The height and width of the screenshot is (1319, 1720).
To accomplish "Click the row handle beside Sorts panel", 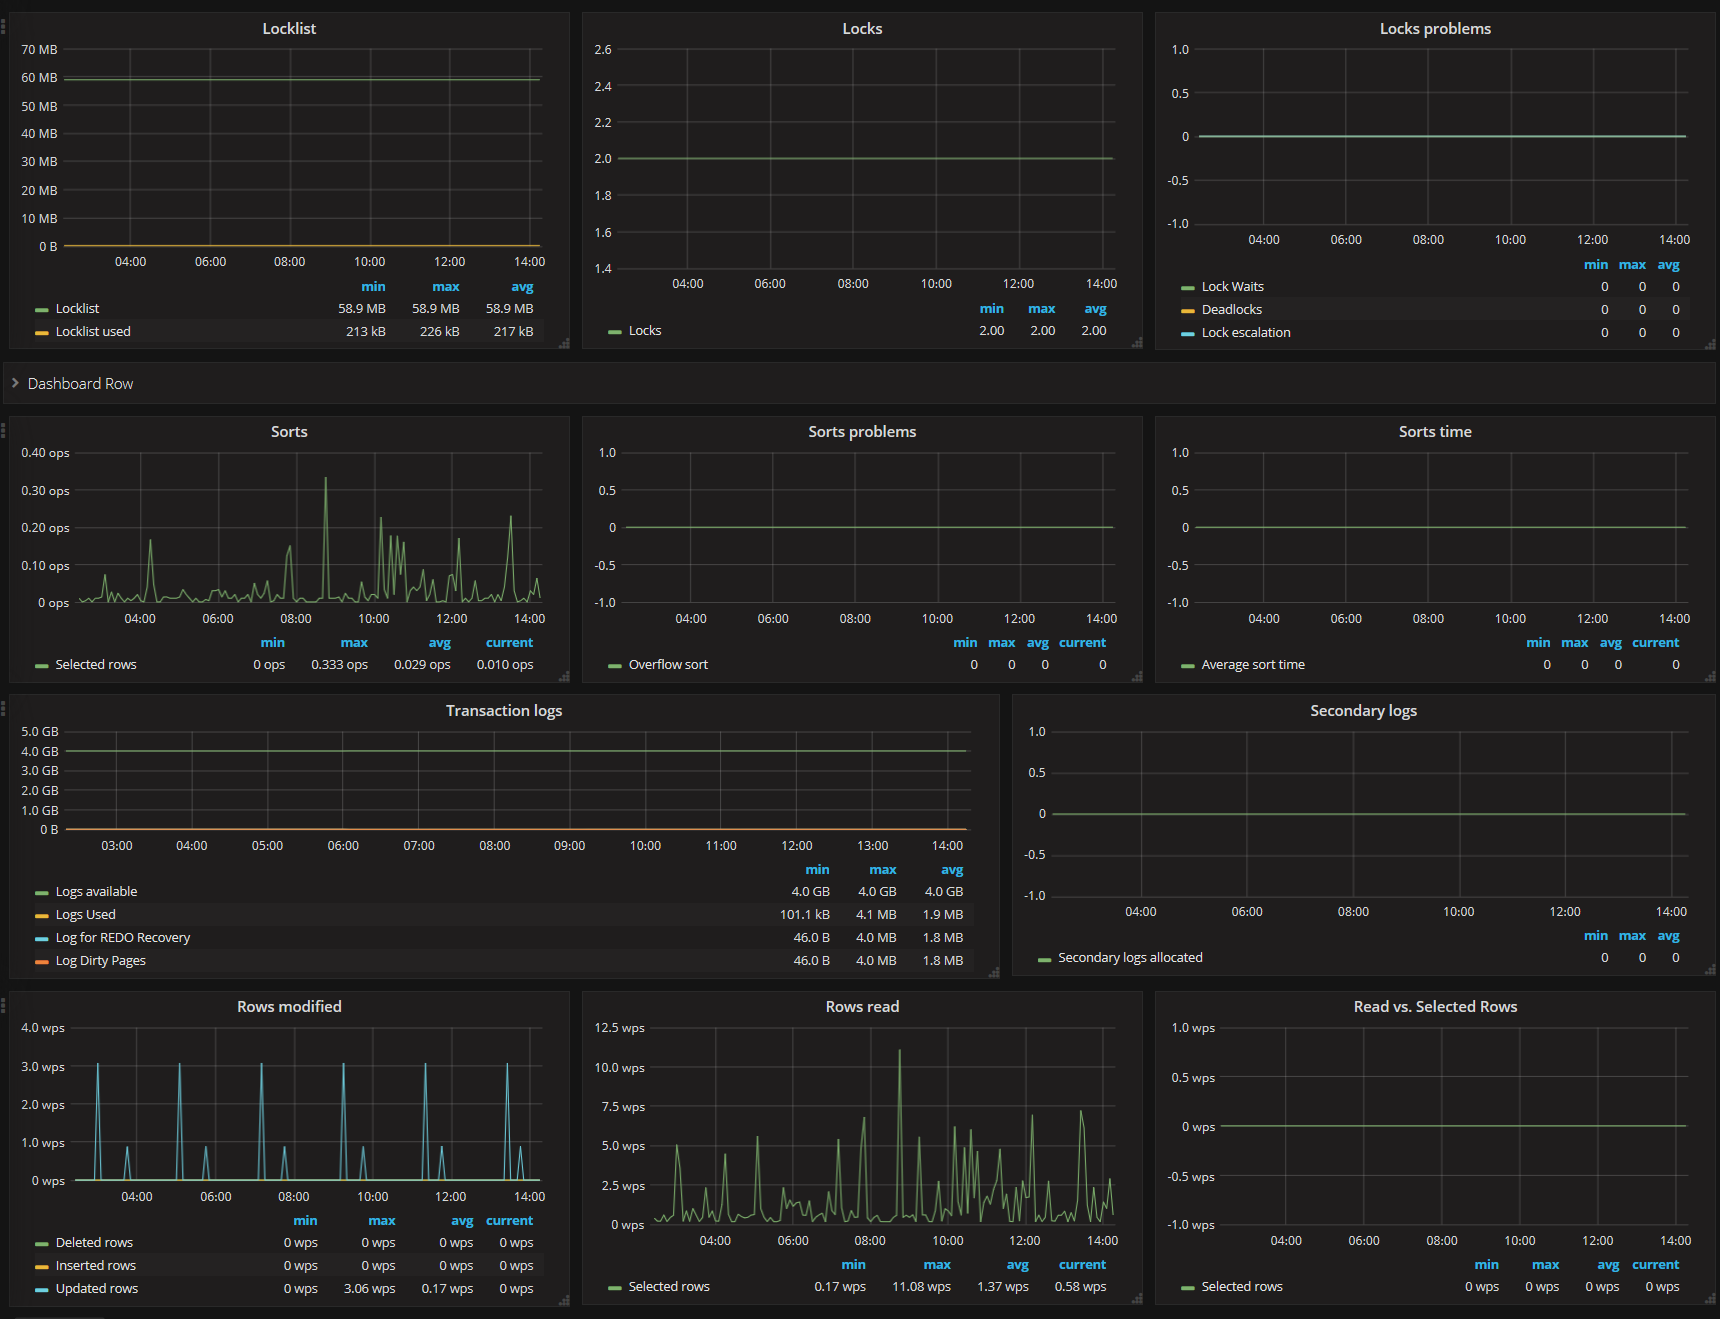I will point(3,430).
